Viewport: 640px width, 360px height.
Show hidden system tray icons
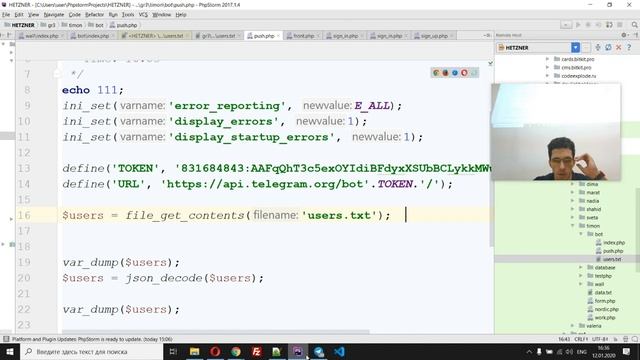529,351
